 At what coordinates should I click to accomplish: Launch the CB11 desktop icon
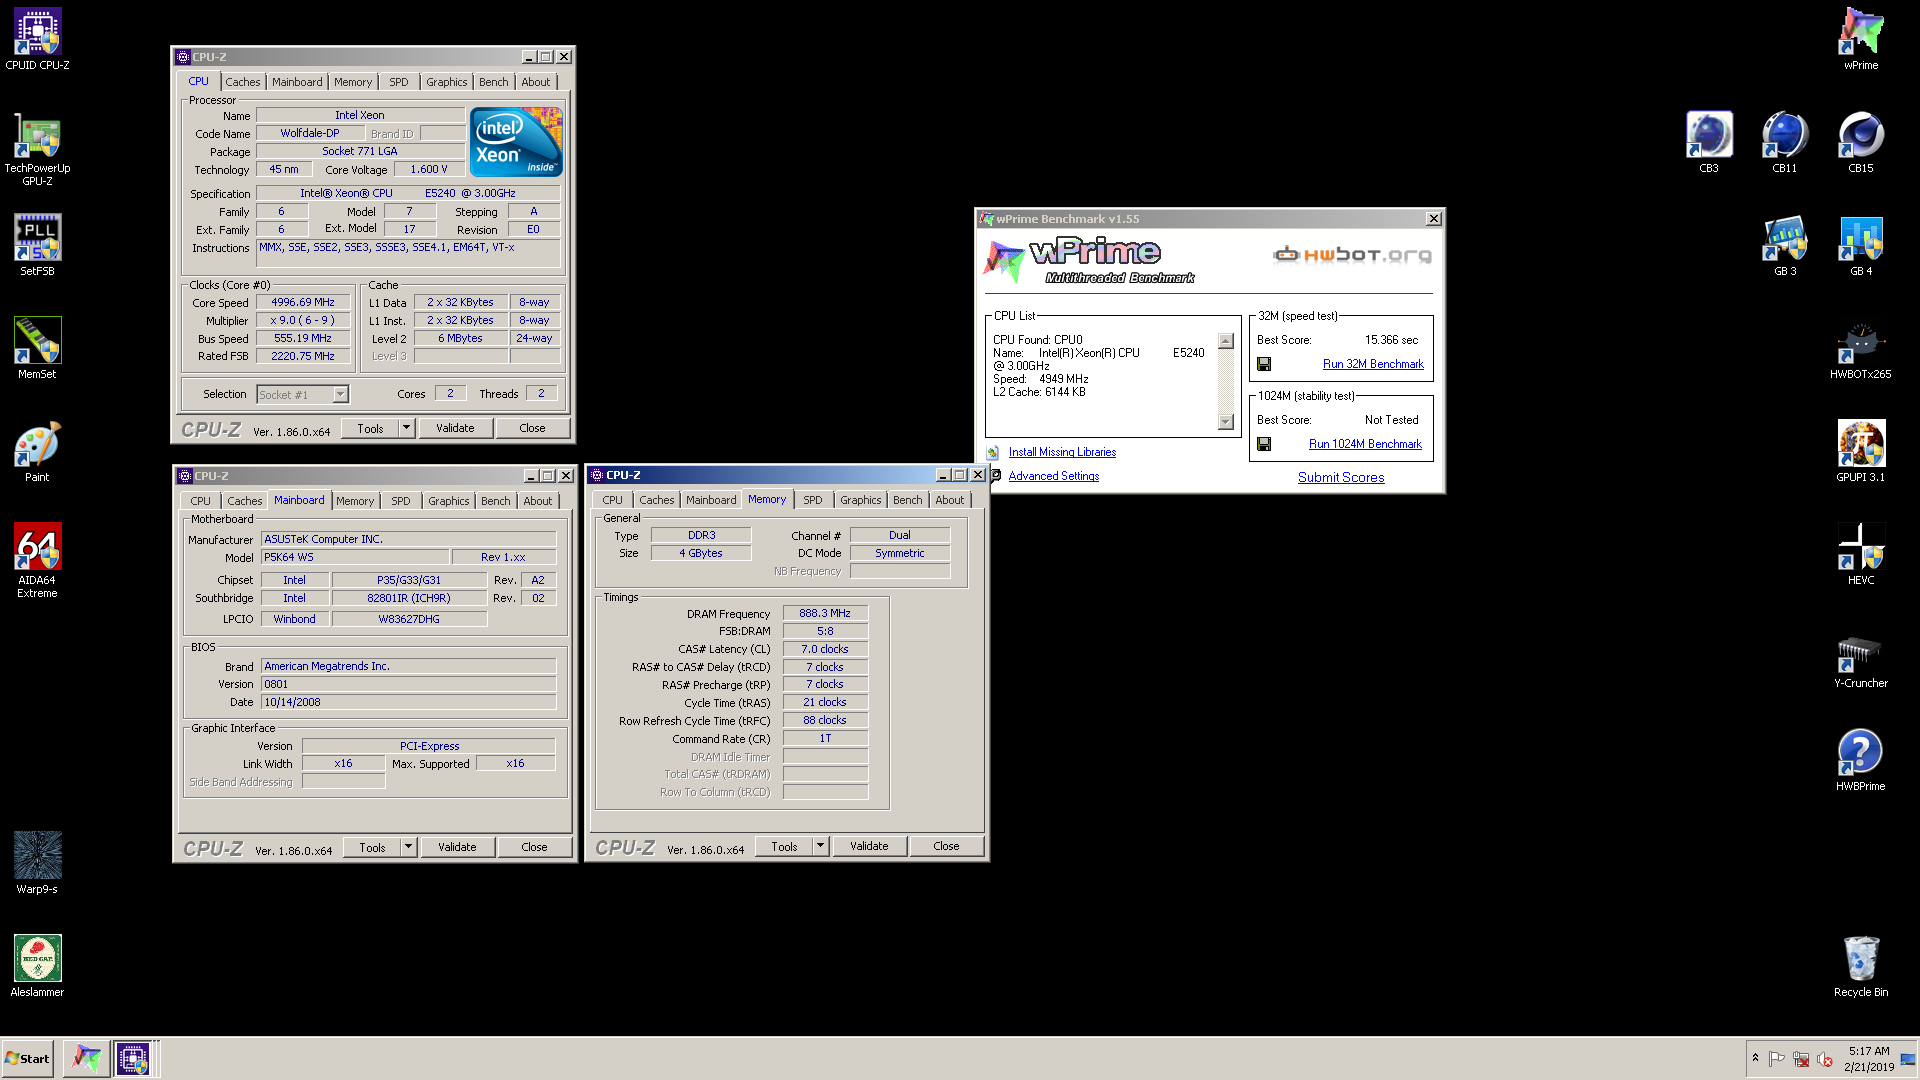click(1785, 142)
